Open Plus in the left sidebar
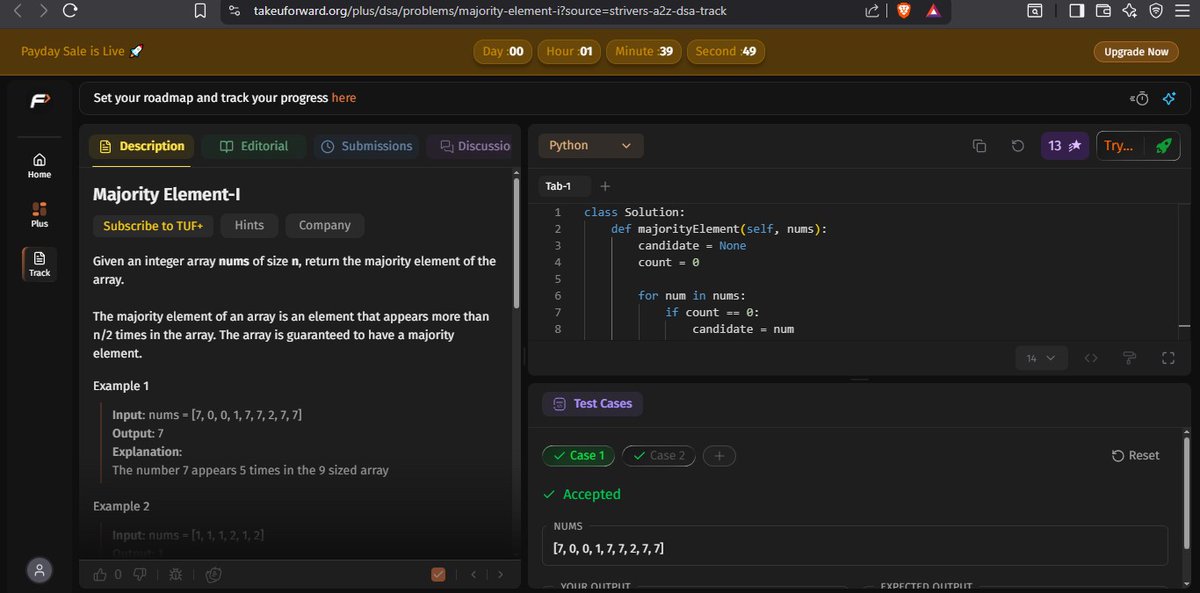 click(x=39, y=215)
